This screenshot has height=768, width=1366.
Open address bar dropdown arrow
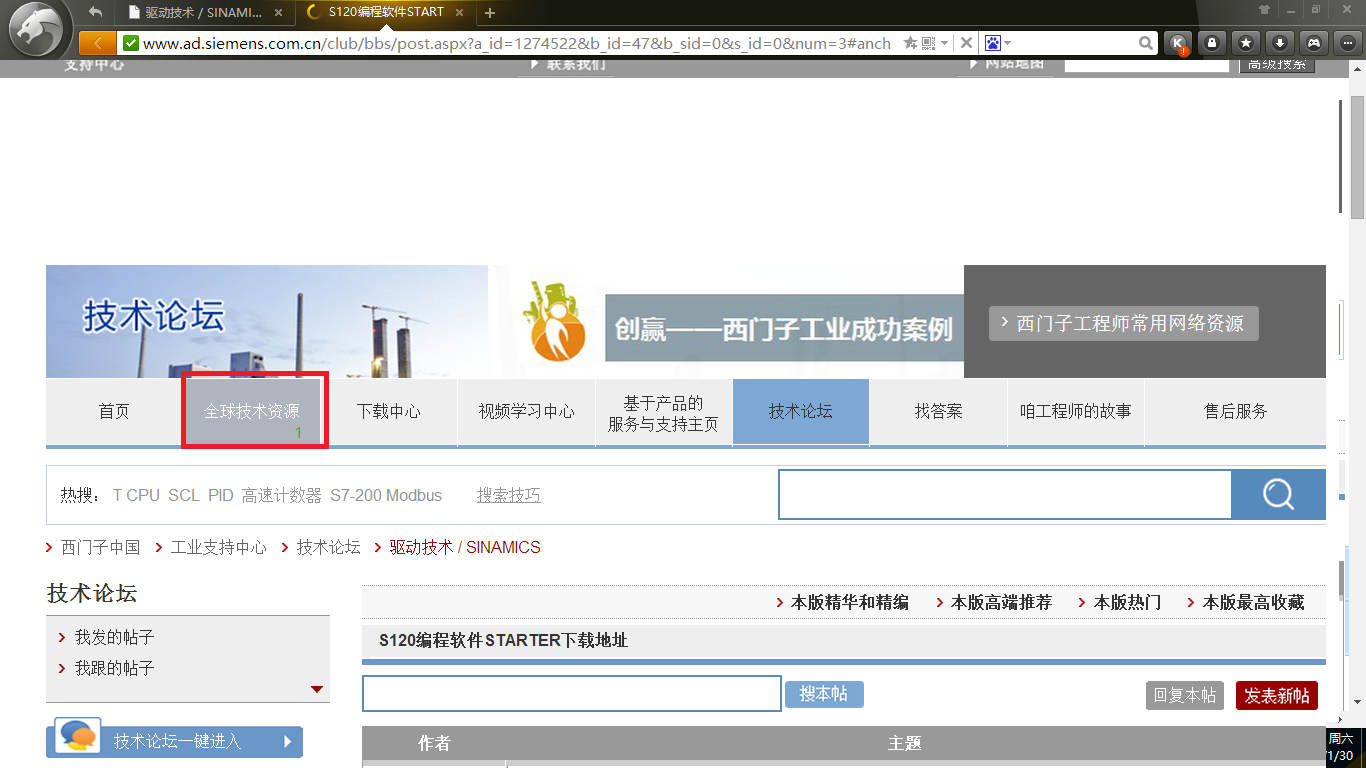click(x=945, y=44)
